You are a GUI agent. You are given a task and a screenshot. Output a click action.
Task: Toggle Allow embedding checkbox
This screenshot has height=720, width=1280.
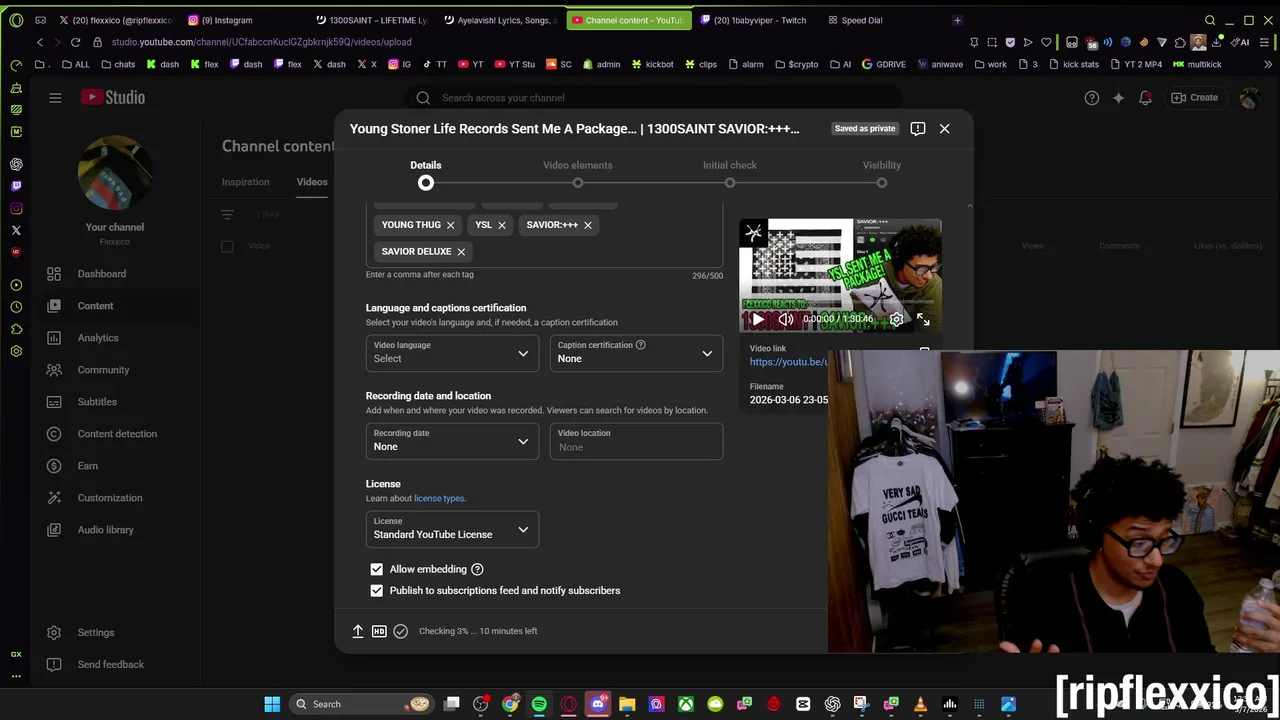pos(376,569)
